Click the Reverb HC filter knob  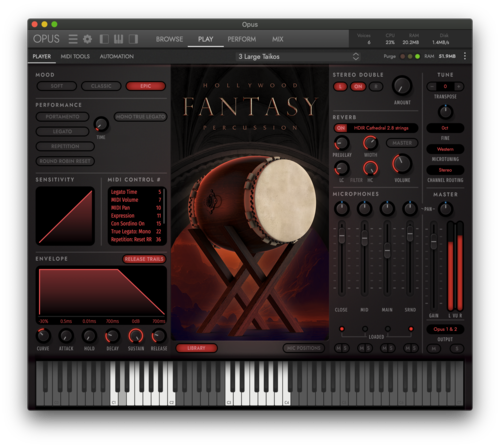(370, 168)
